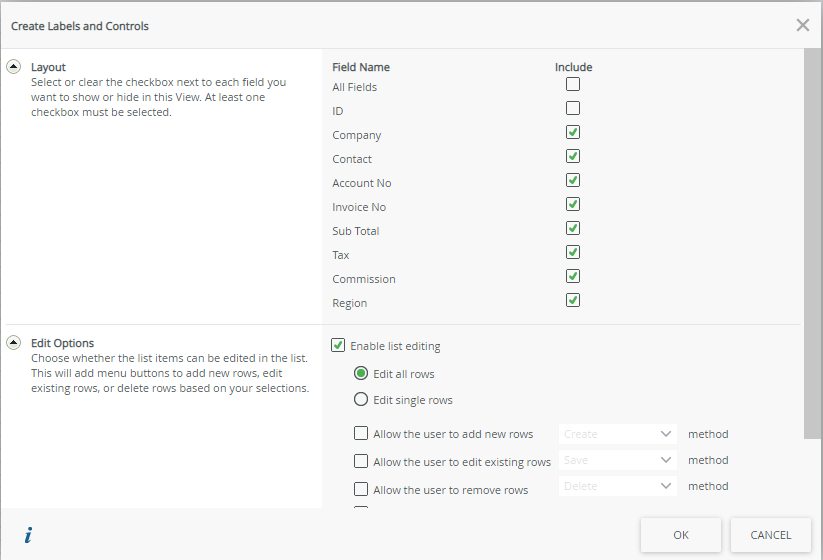Select the Edit all rows option
This screenshot has height=560, width=823.
tap(361, 374)
